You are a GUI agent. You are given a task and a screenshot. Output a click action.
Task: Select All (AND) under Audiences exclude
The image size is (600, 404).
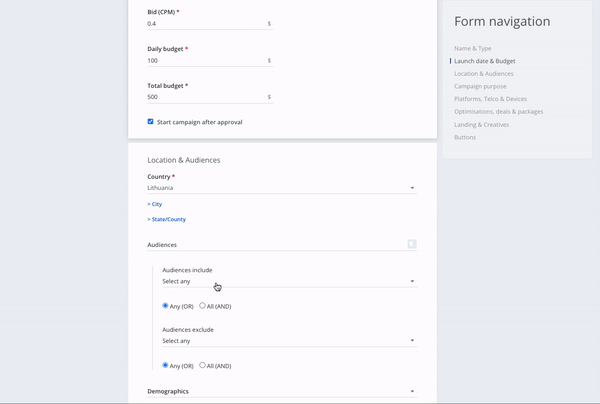tap(202, 365)
